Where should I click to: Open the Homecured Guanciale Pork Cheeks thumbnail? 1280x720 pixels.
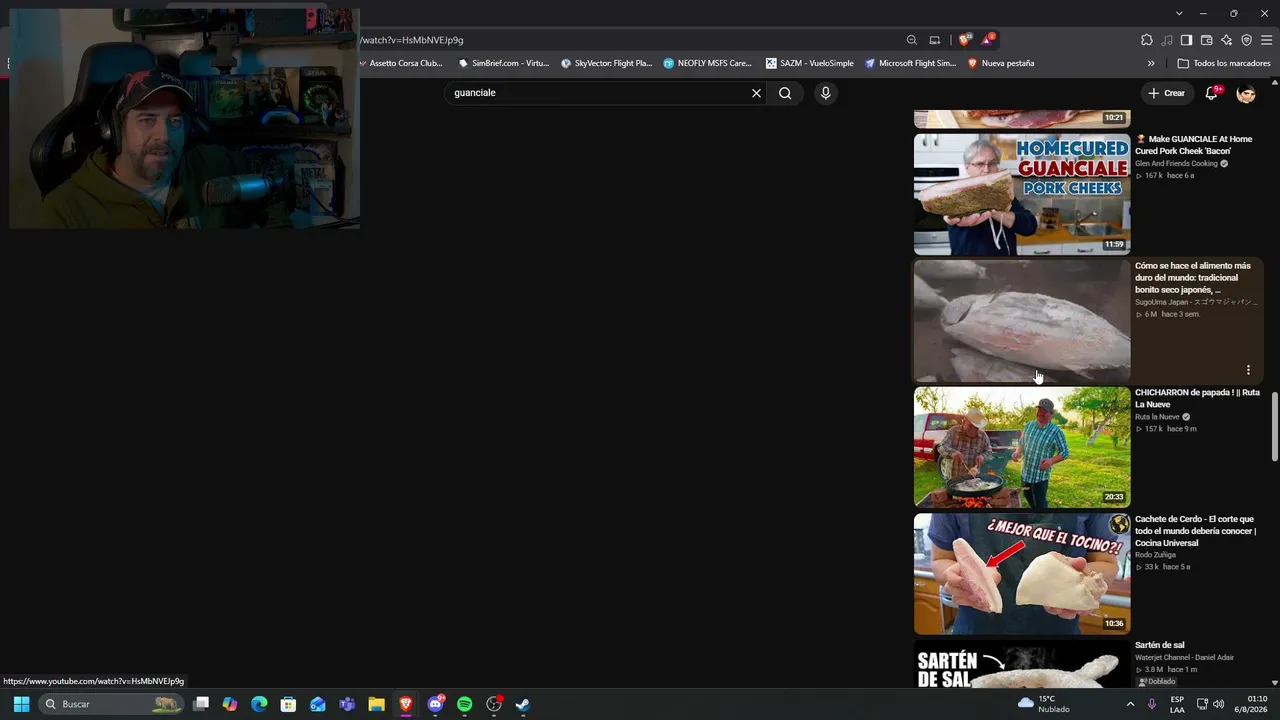[1022, 194]
